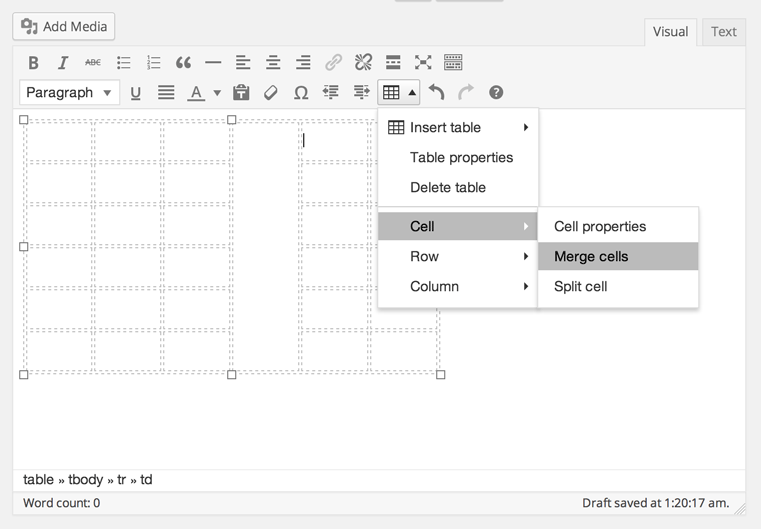Screen dimensions: 761x529
Task: Open the keyboard shortcuts help icon
Action: point(495,93)
